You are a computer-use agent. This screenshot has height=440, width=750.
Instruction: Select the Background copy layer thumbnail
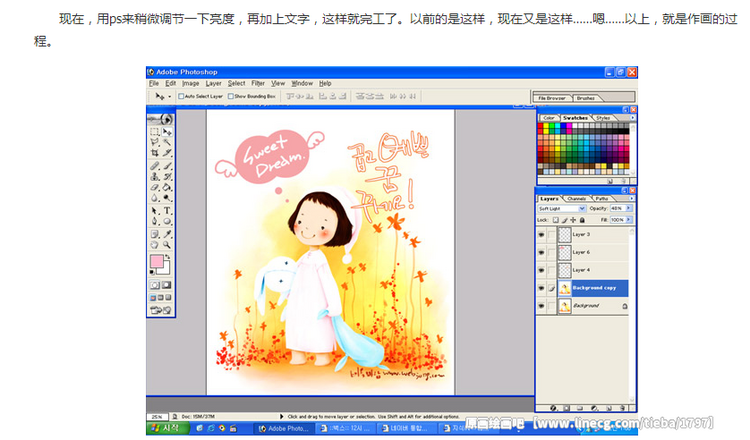pyautogui.click(x=564, y=288)
